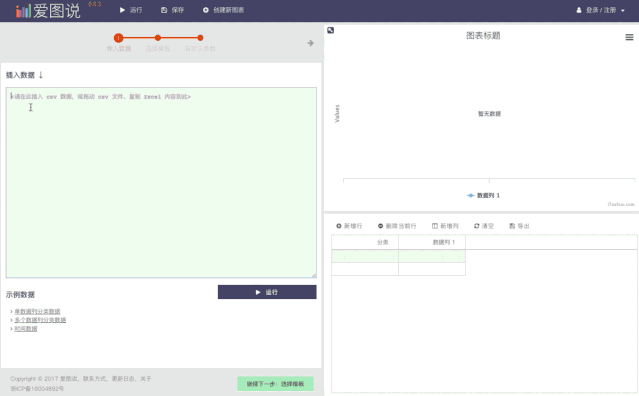
Task: Click the green 选择模板 next-step button
Action: [275, 384]
